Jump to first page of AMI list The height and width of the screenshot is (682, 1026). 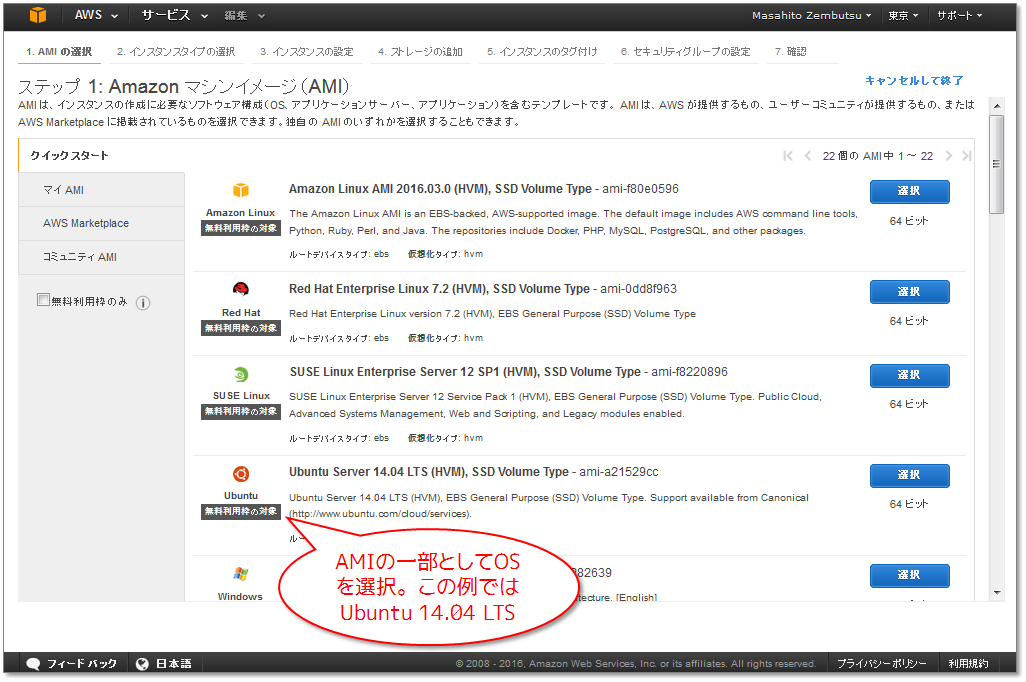pos(788,156)
